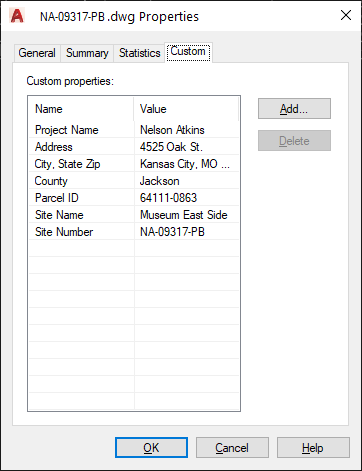The image size is (362, 471).
Task: Select the County property row
Action: [134, 181]
